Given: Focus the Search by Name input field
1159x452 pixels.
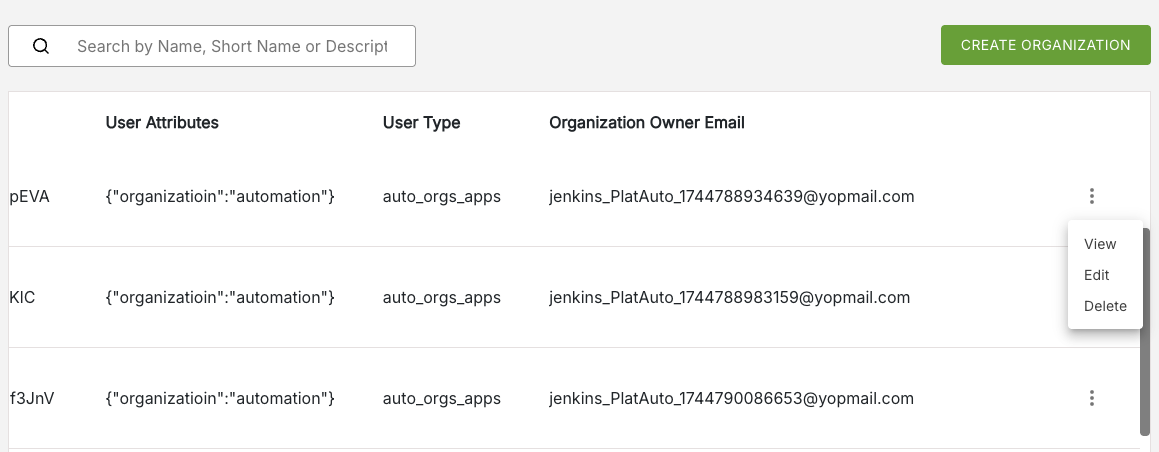Looking at the screenshot, I should coord(232,46).
